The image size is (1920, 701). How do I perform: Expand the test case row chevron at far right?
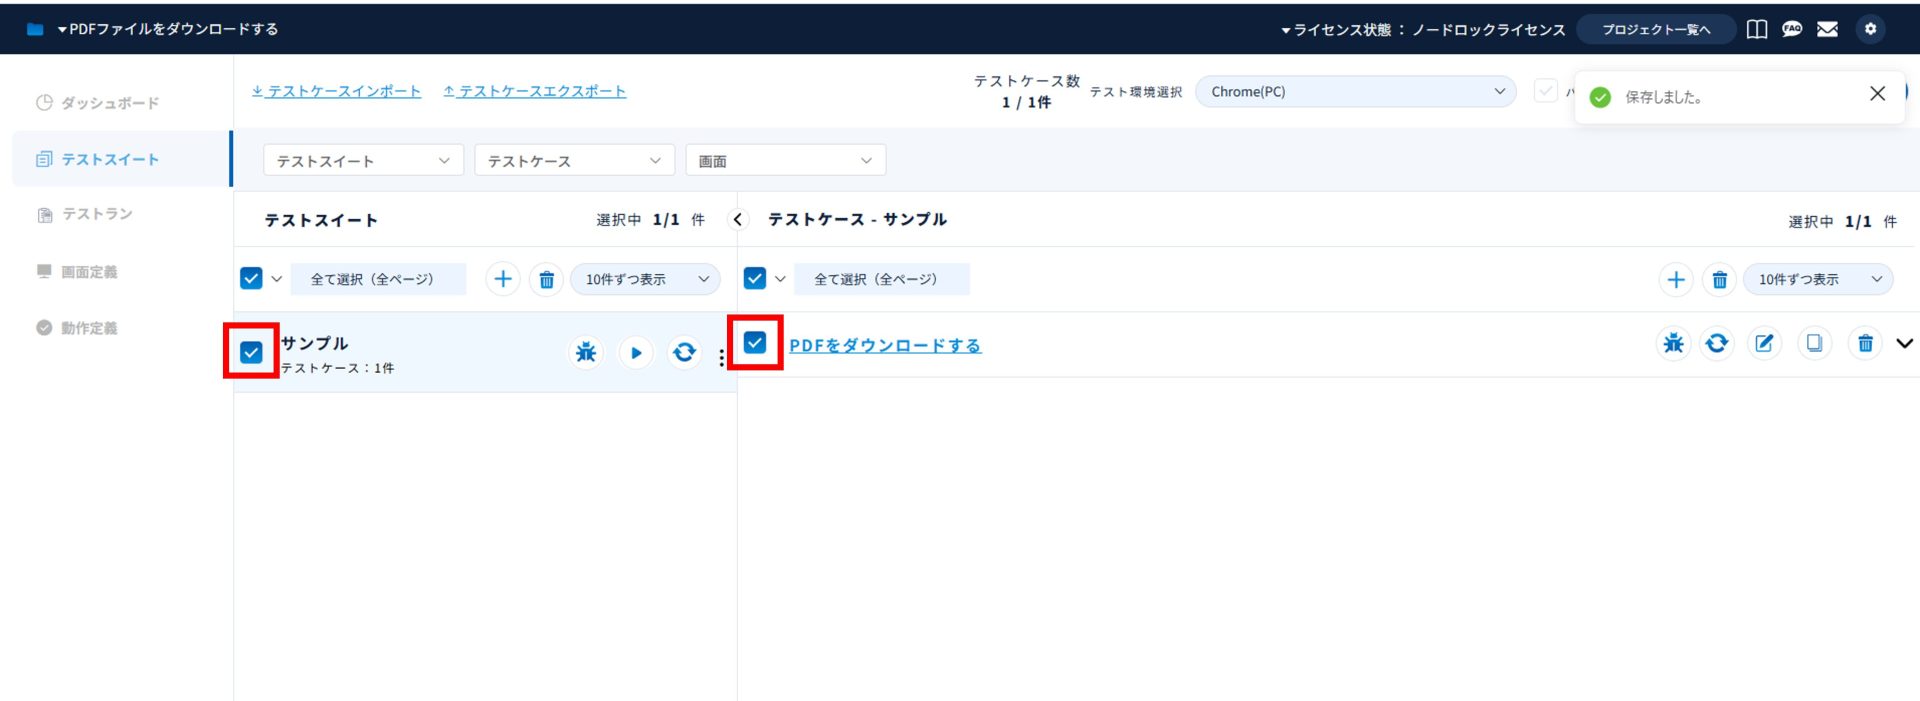coord(1904,344)
